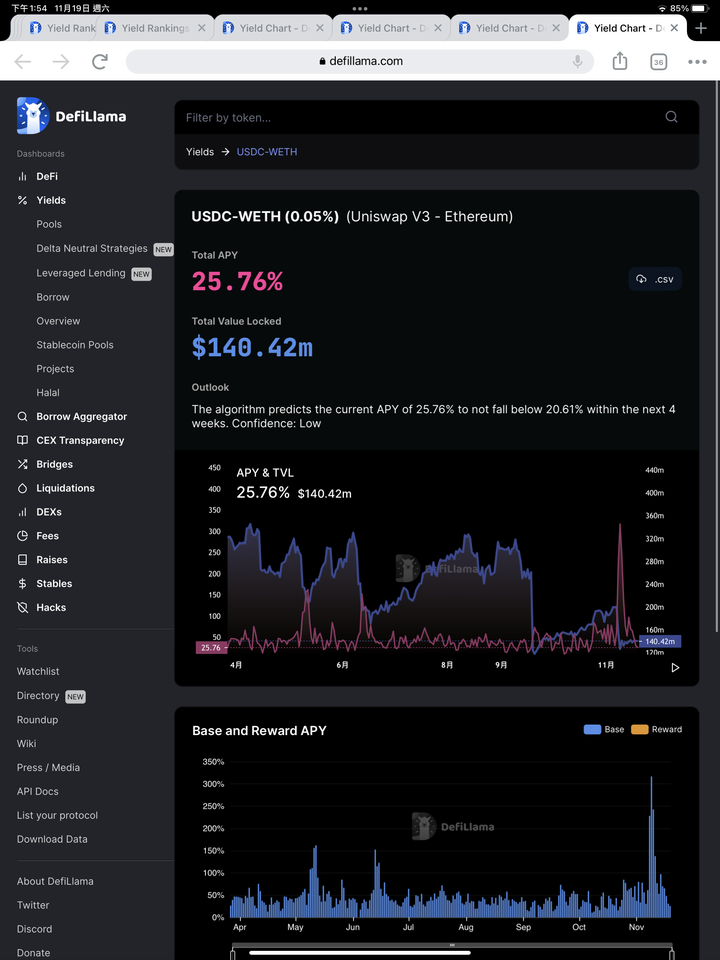Open the tab count switcher showing 36
The image size is (720, 960).
coord(658,62)
